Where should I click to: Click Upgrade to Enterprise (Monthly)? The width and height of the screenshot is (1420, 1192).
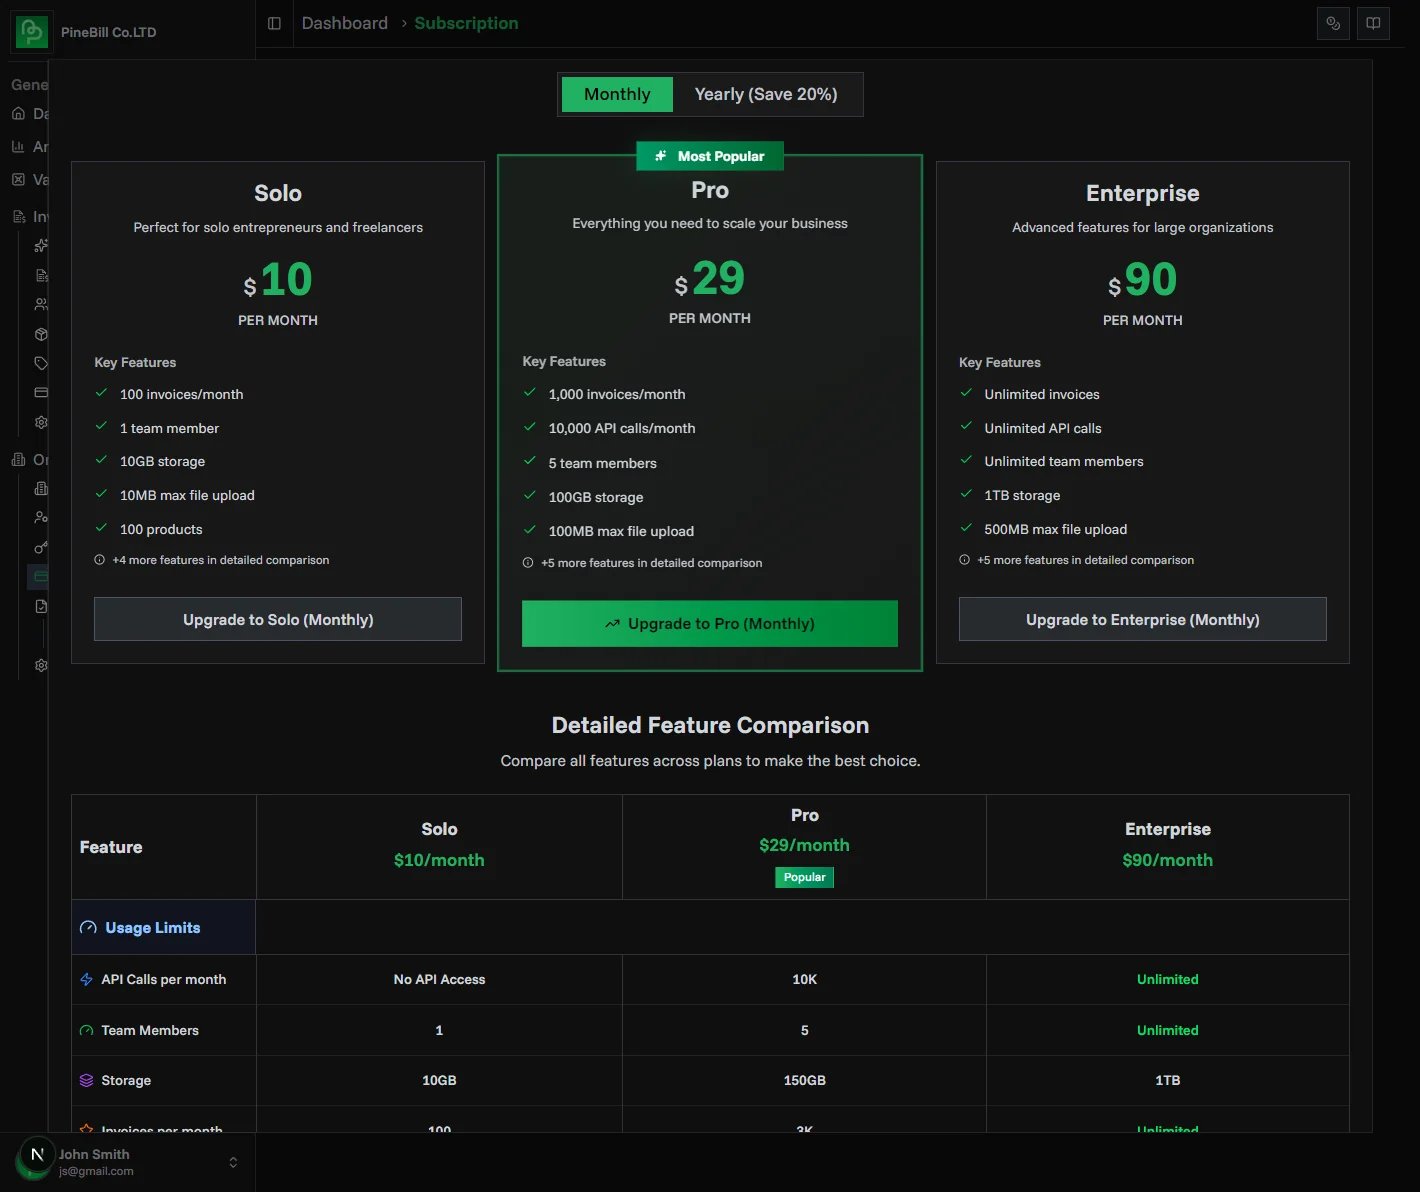(x=1142, y=619)
